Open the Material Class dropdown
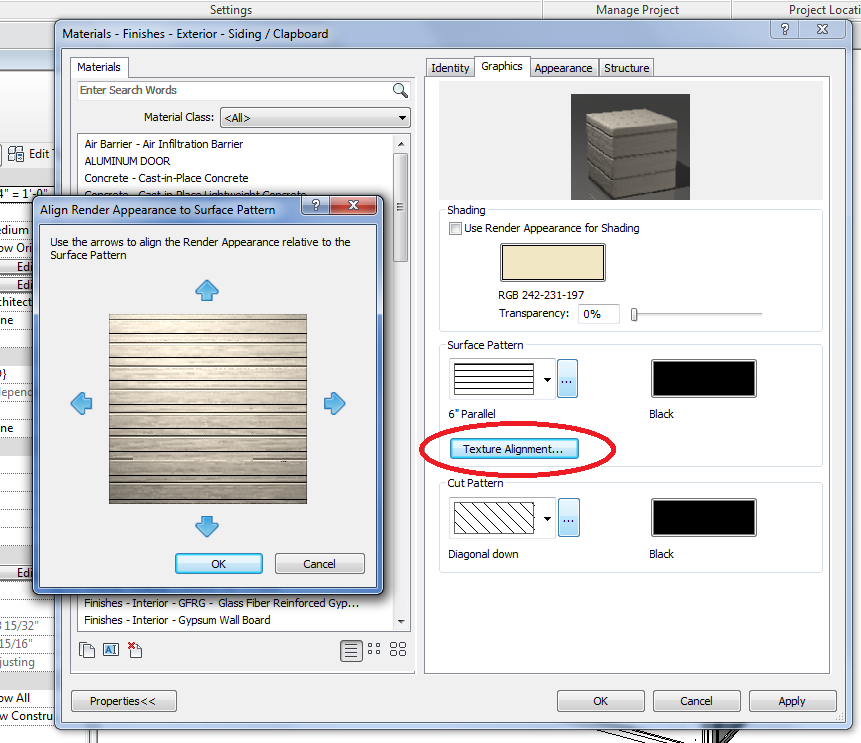Image resolution: width=861 pixels, height=743 pixels. (315, 118)
